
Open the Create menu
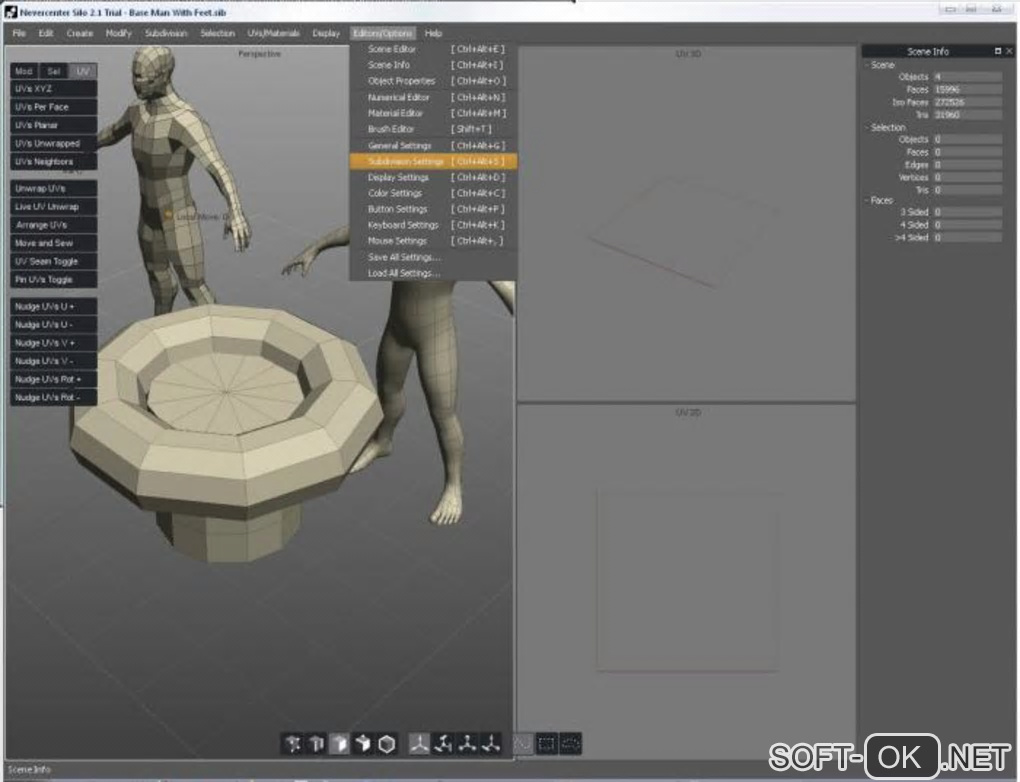79,33
